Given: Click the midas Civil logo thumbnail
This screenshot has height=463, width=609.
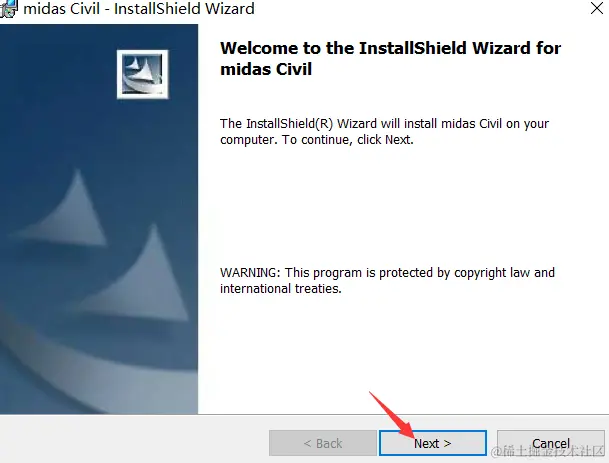Looking at the screenshot, I should [x=143, y=74].
